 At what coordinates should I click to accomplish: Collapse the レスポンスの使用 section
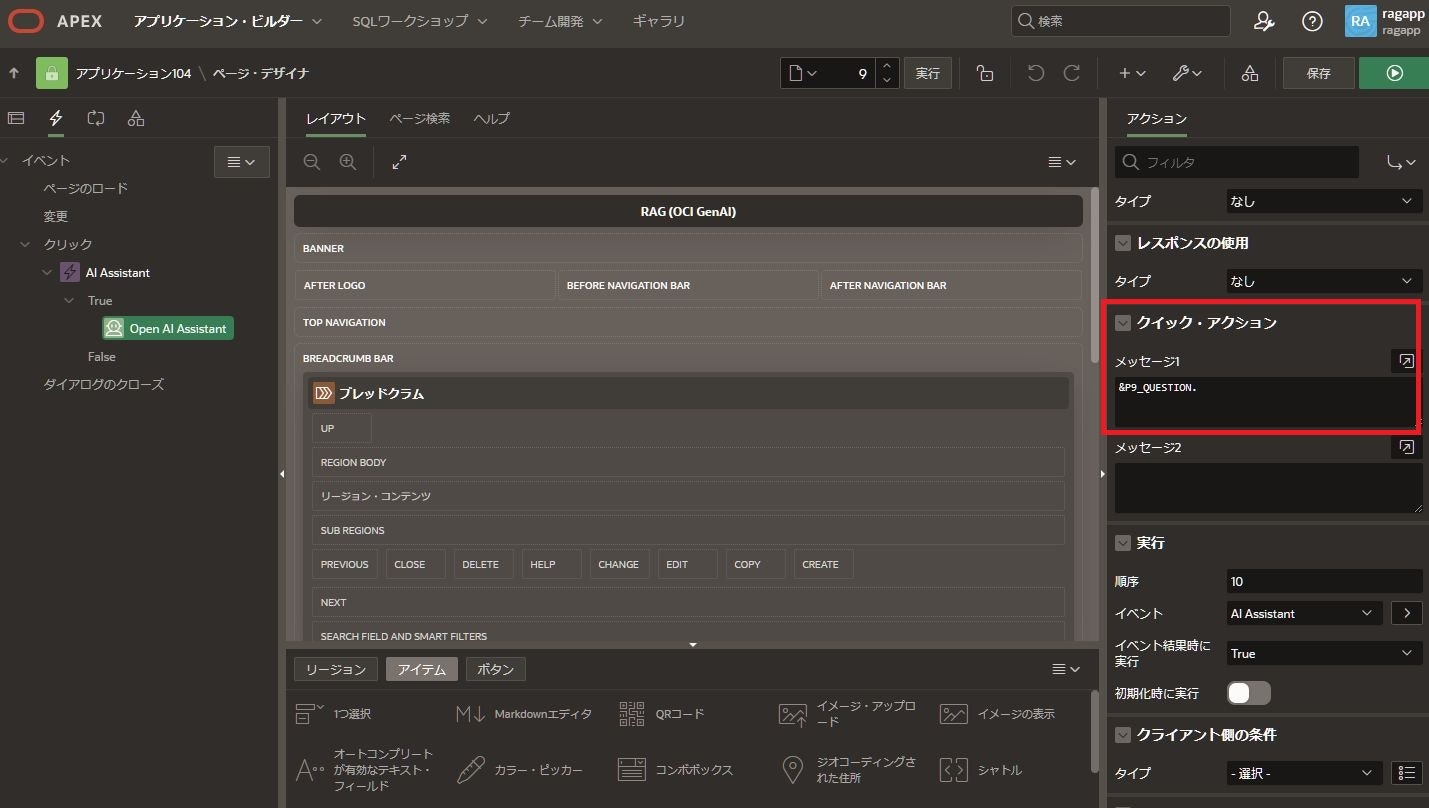tap(1123, 243)
